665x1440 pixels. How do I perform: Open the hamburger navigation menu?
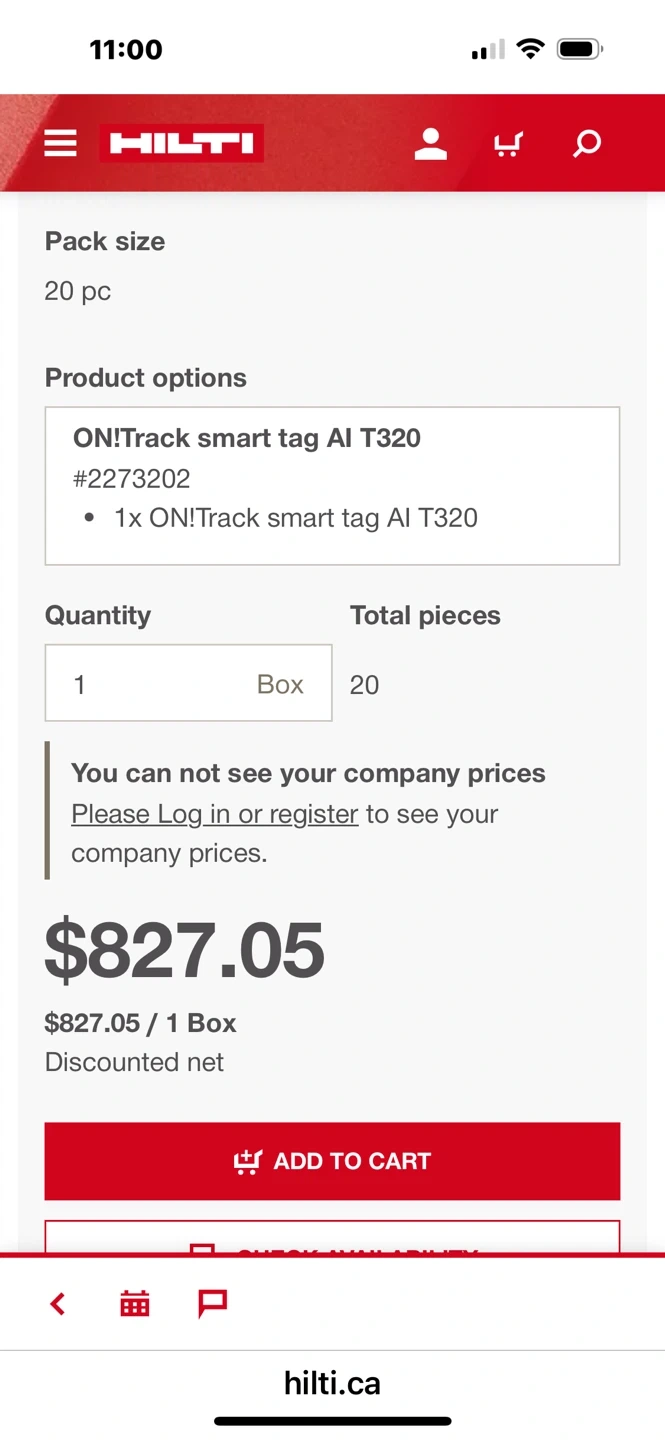pos(60,143)
